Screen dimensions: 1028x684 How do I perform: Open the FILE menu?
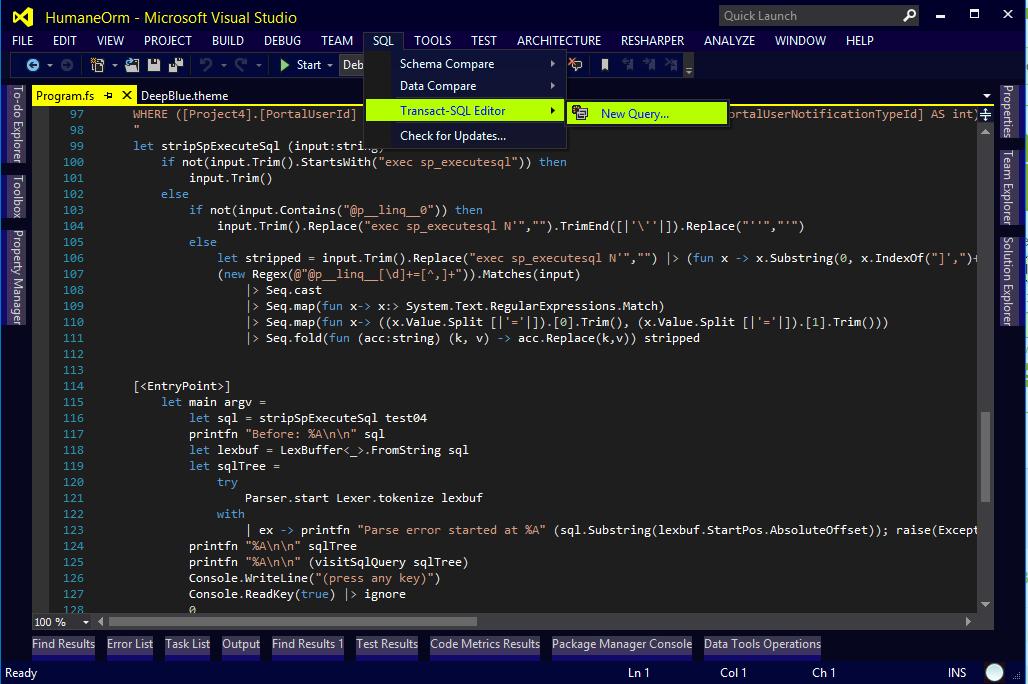[22, 41]
